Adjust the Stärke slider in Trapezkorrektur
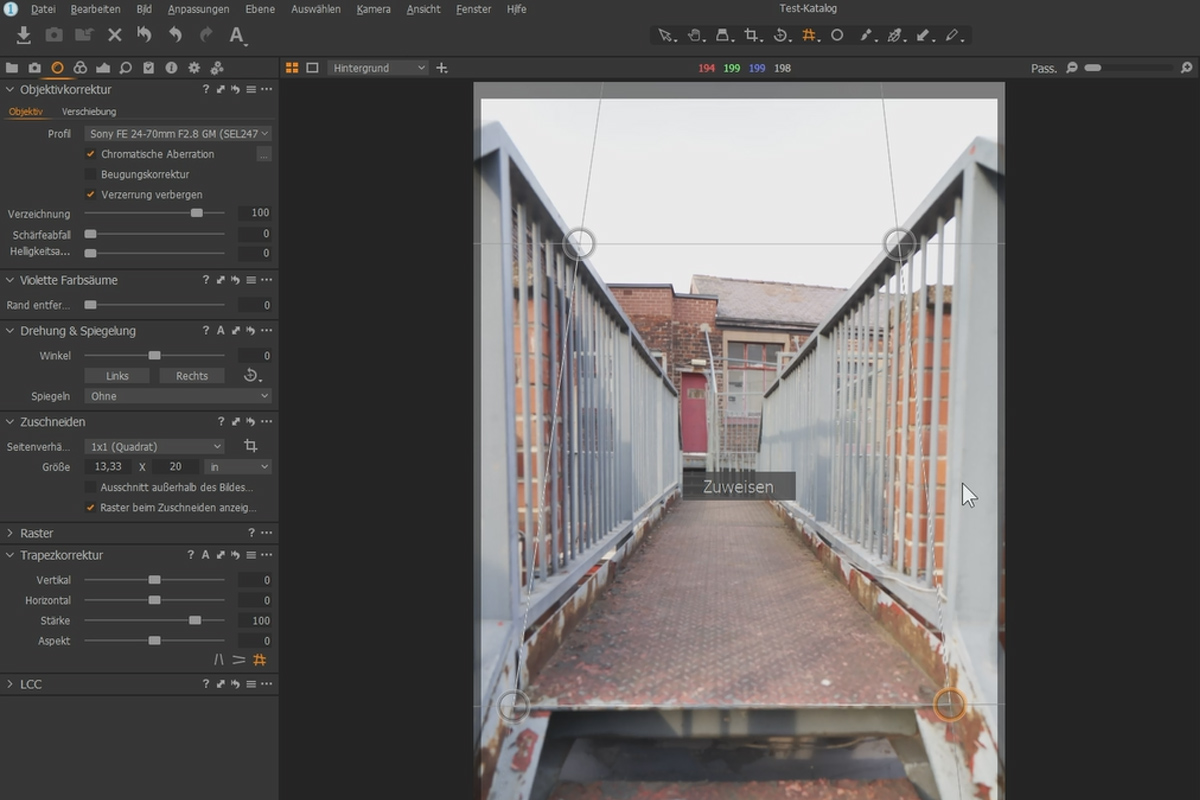This screenshot has height=800, width=1200. pos(155,620)
